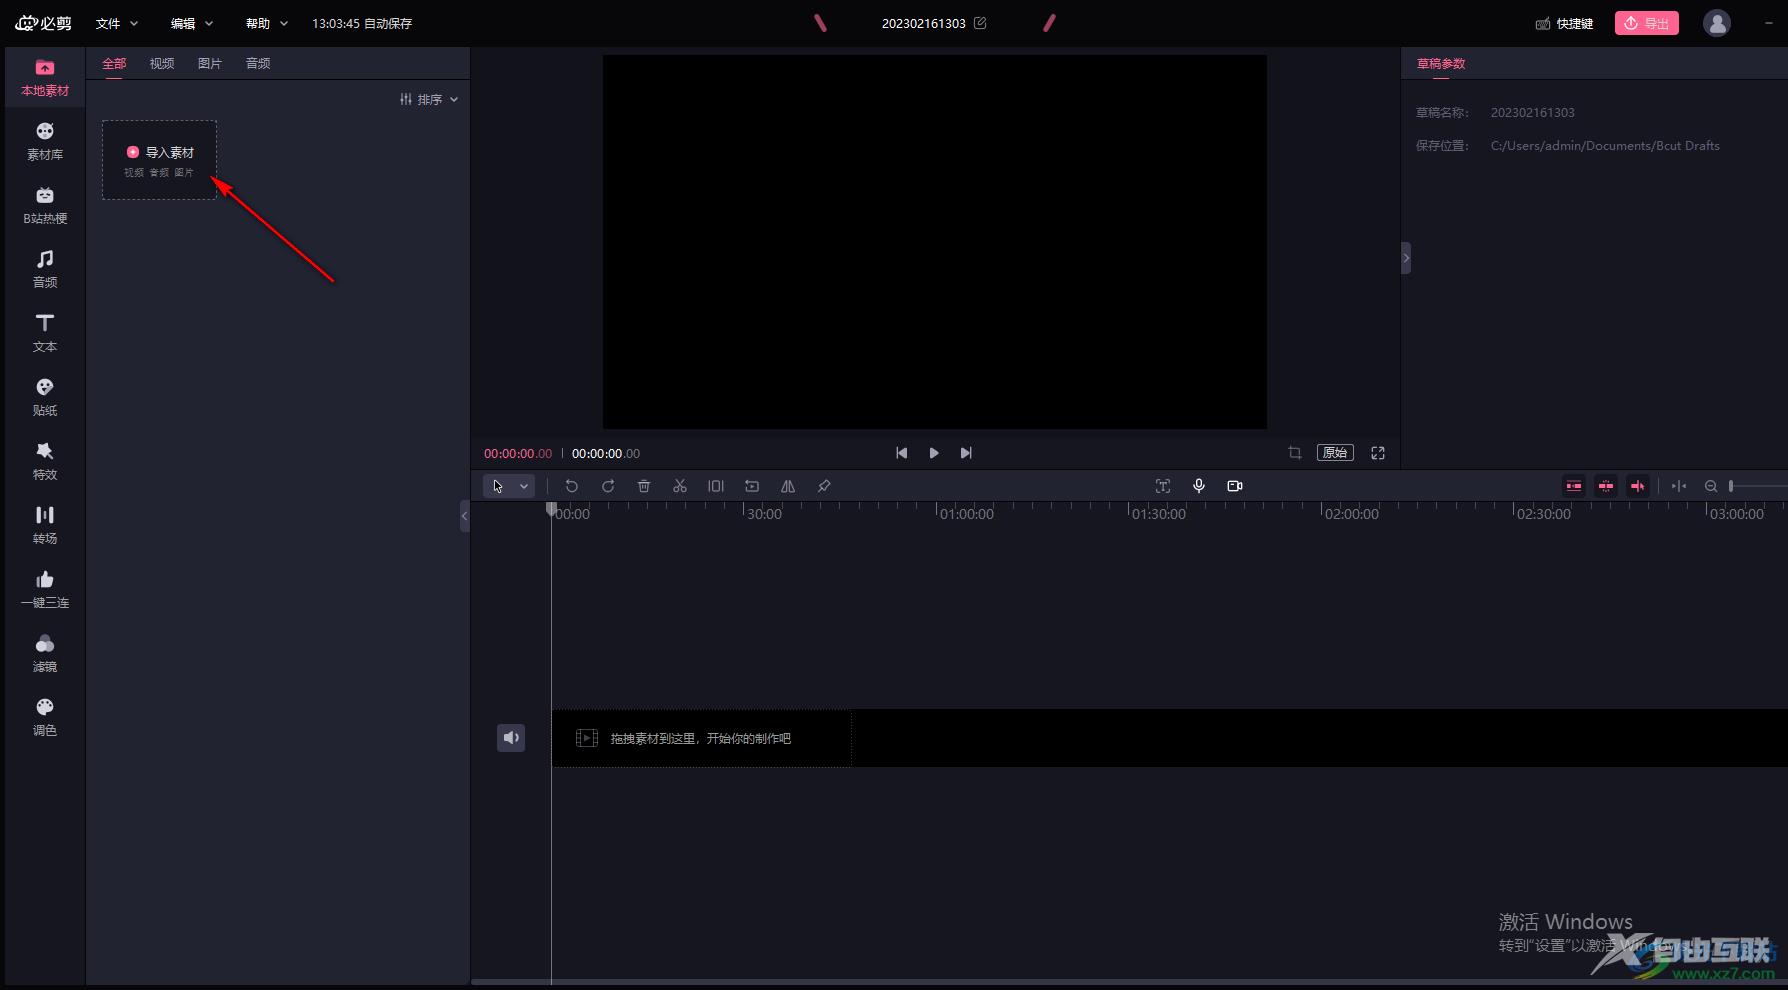Toggle the third pink preview-axis button
The width and height of the screenshot is (1788, 990).
coord(1638,486)
